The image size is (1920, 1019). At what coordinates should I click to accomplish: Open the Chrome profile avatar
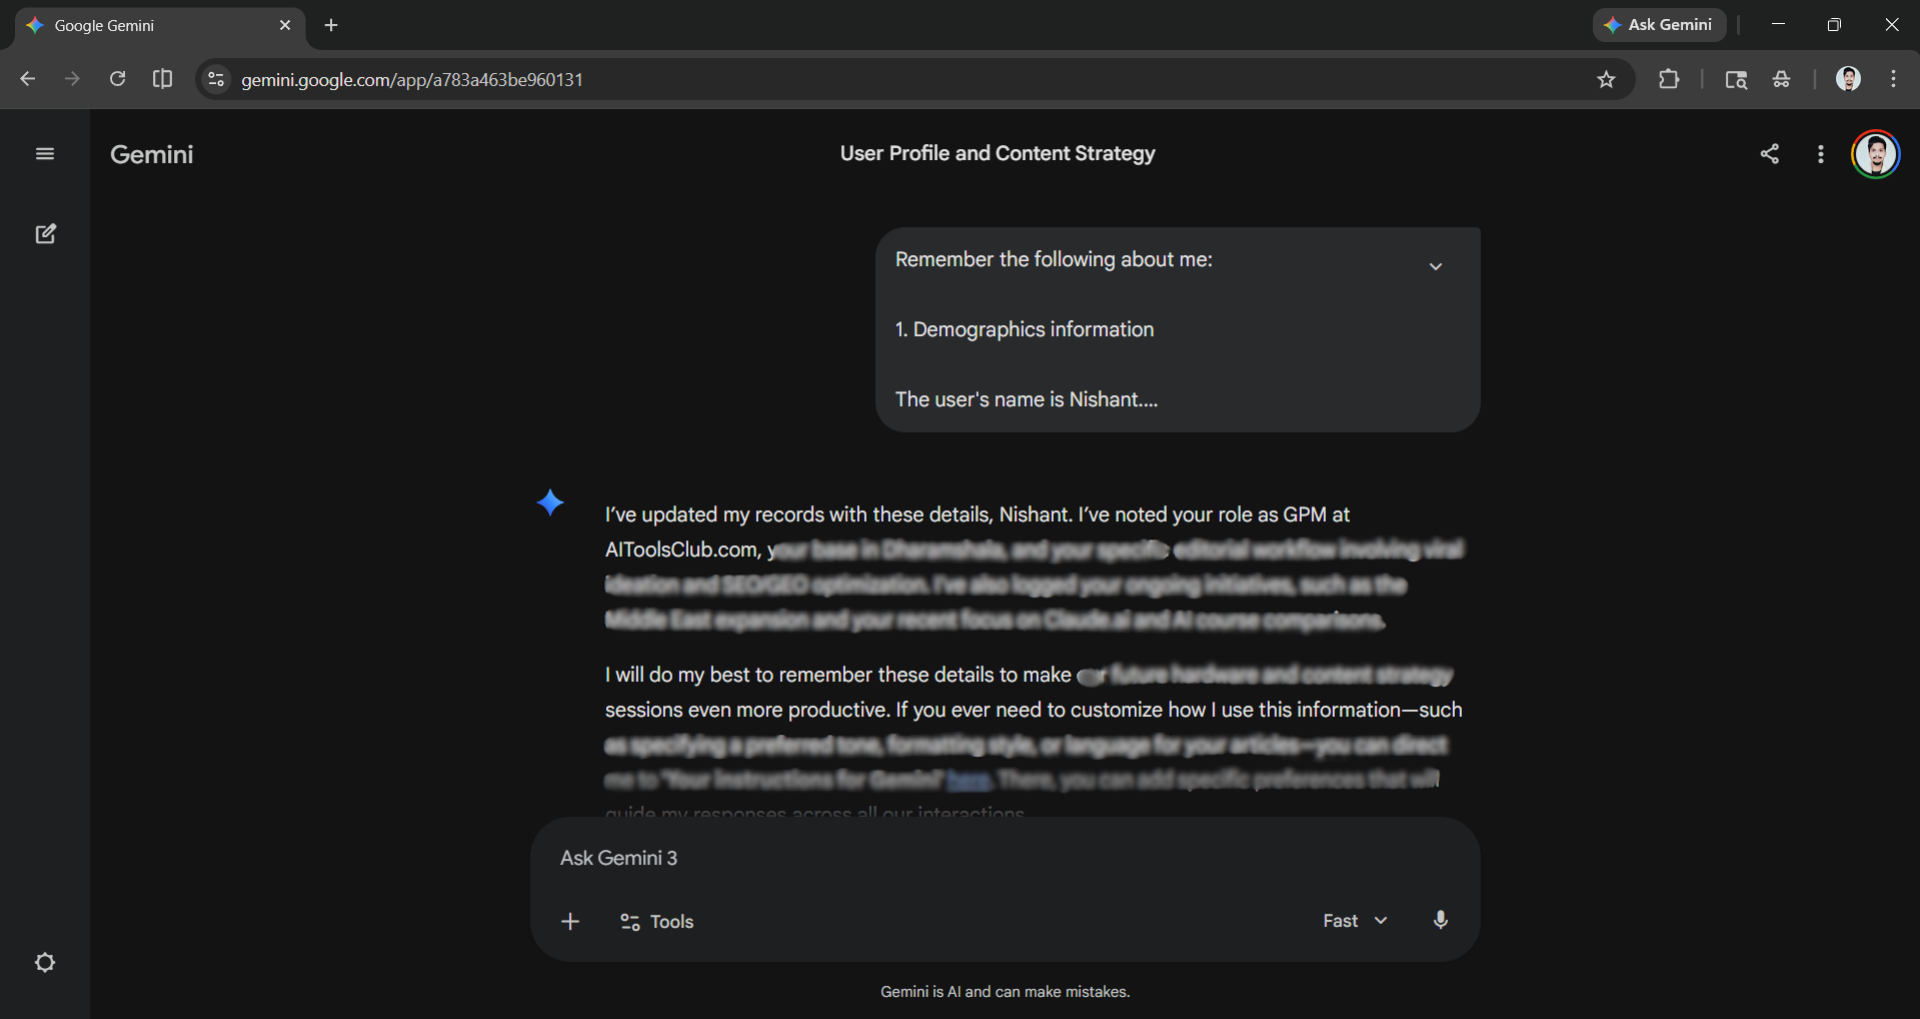pos(1848,79)
